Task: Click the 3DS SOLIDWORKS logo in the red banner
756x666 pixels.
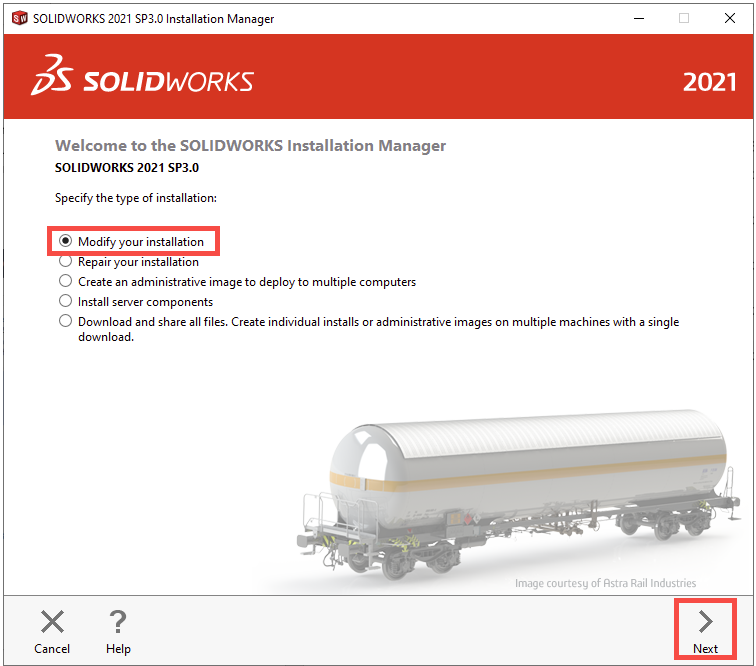Action: (x=143, y=81)
